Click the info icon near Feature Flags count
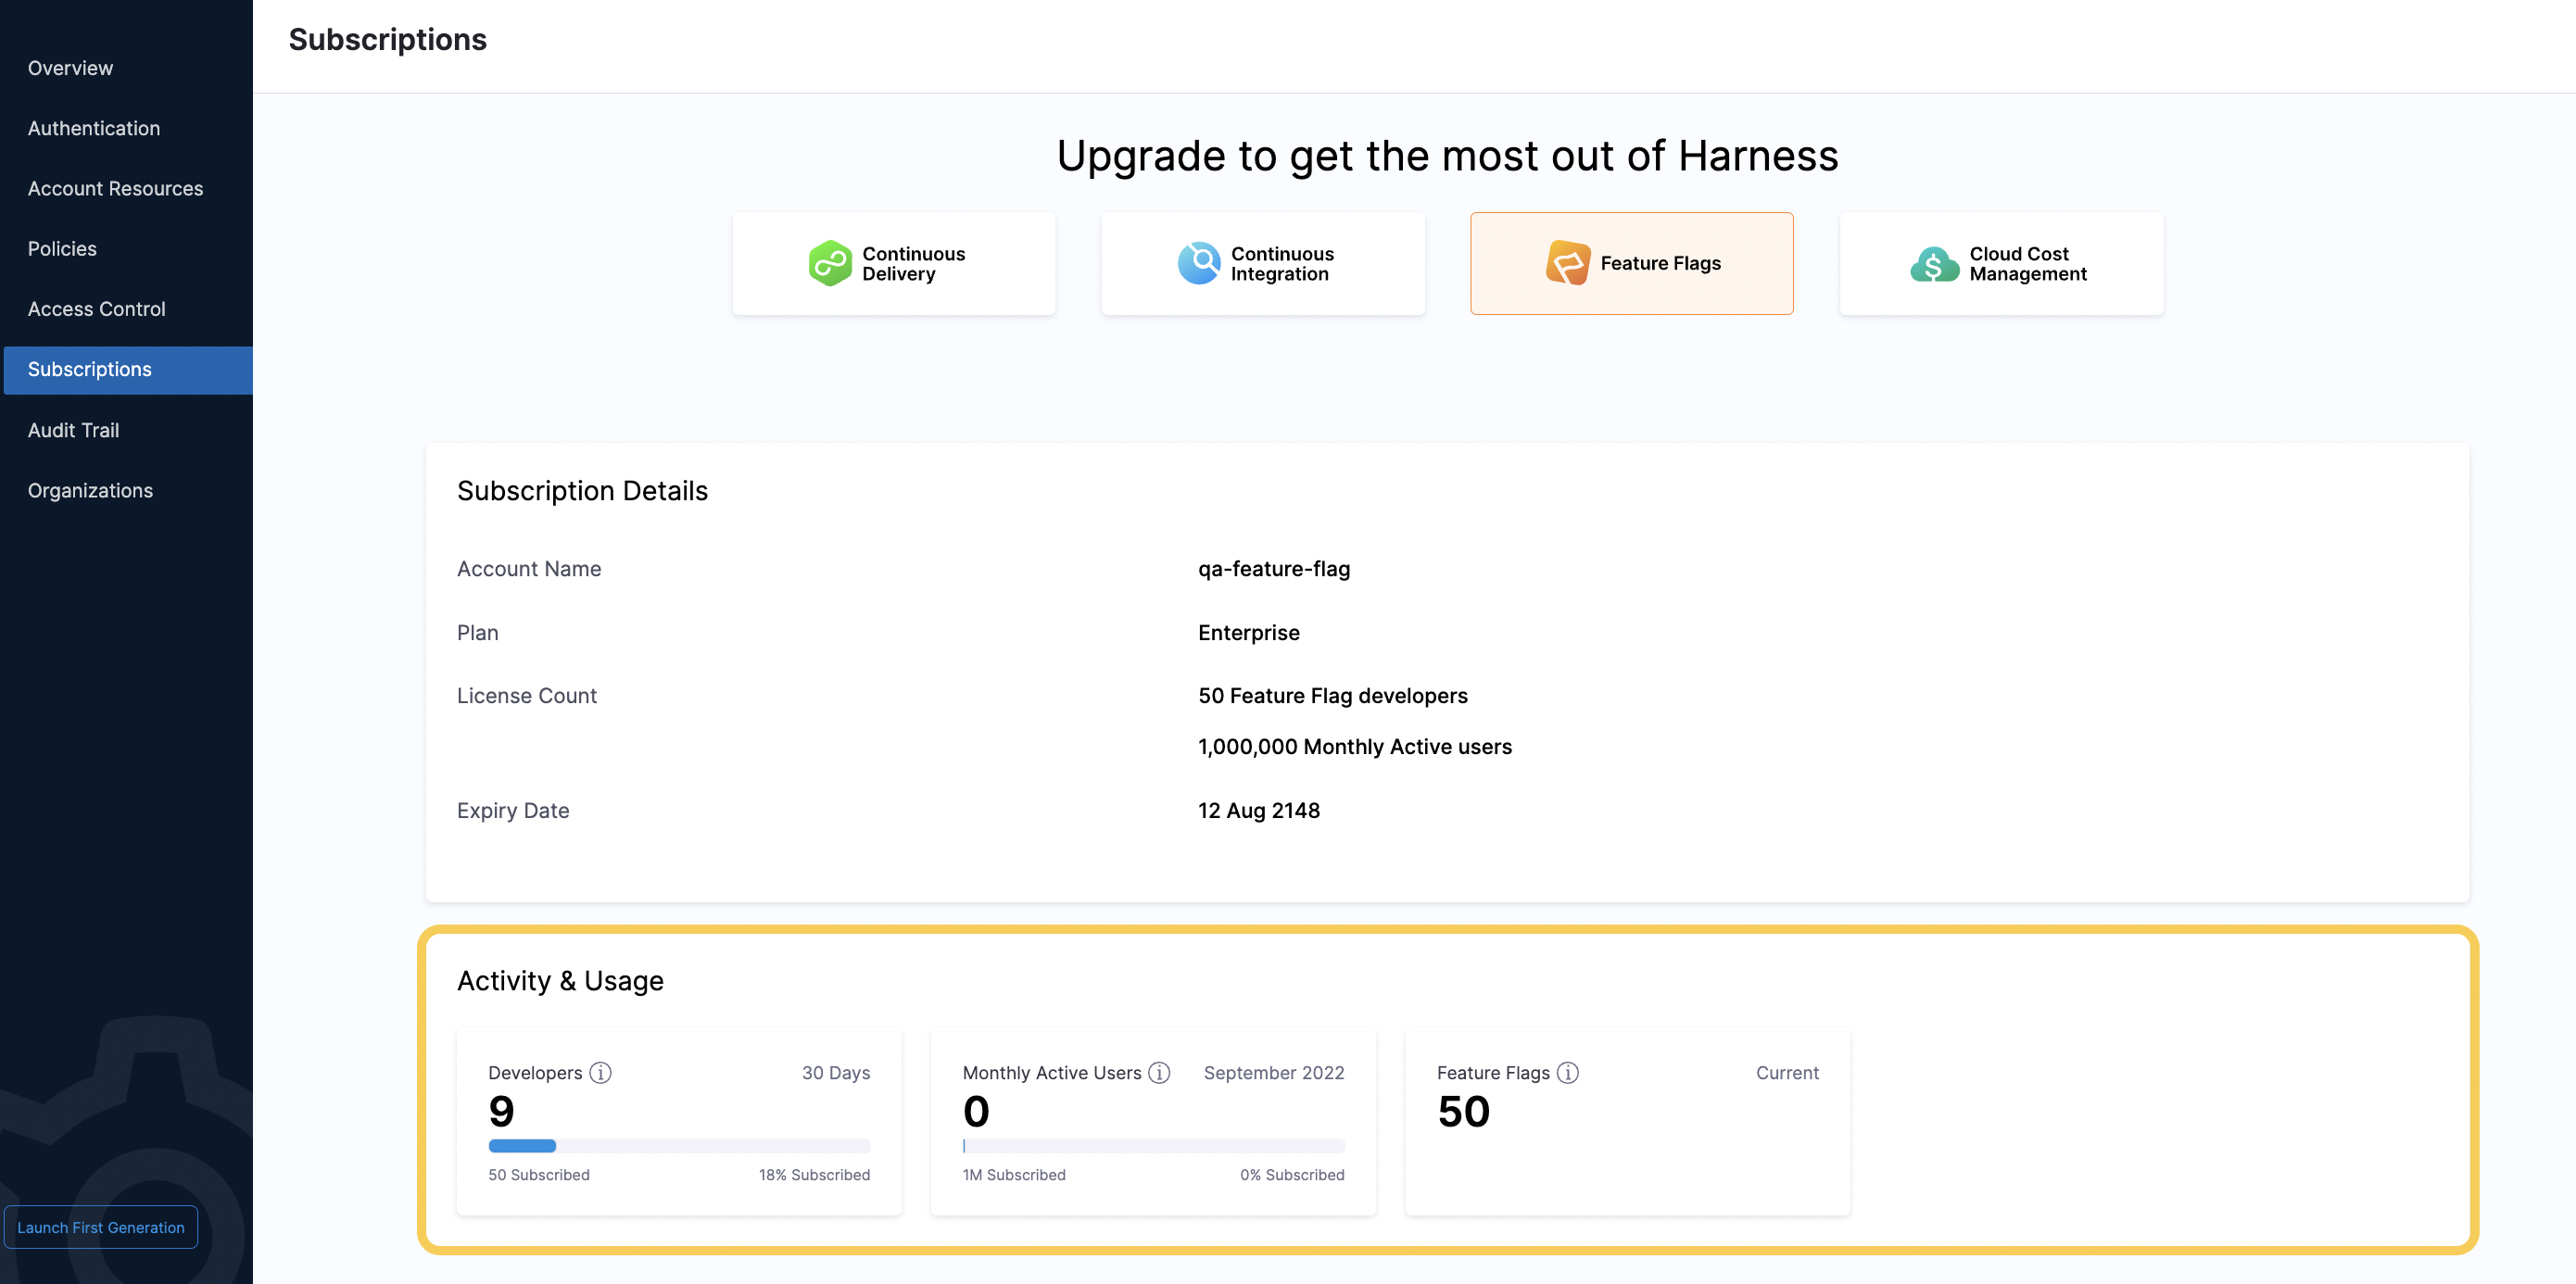 (x=1566, y=1072)
